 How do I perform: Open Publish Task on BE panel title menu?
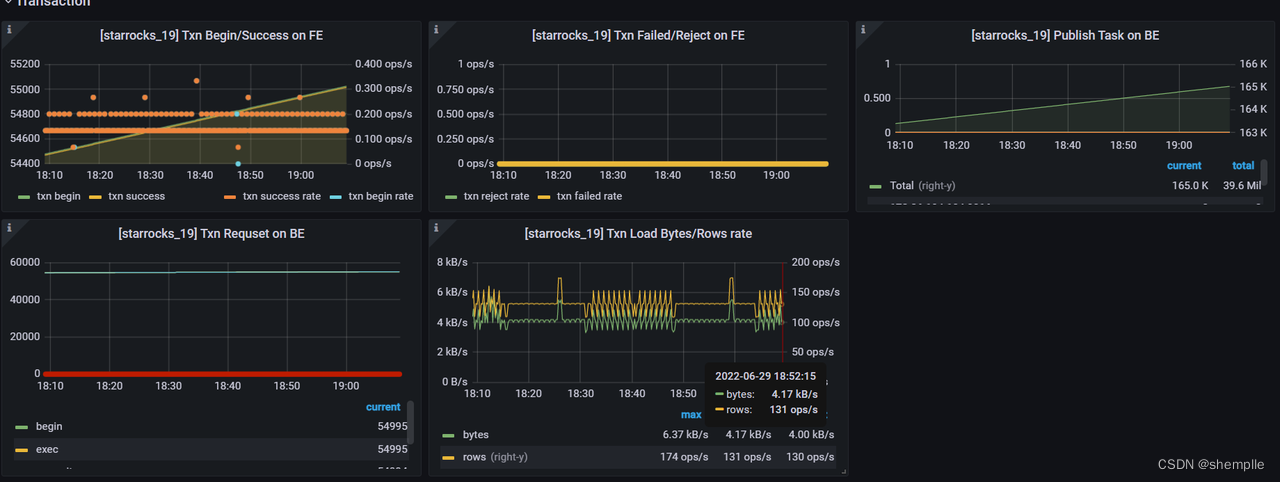[x=1065, y=35]
